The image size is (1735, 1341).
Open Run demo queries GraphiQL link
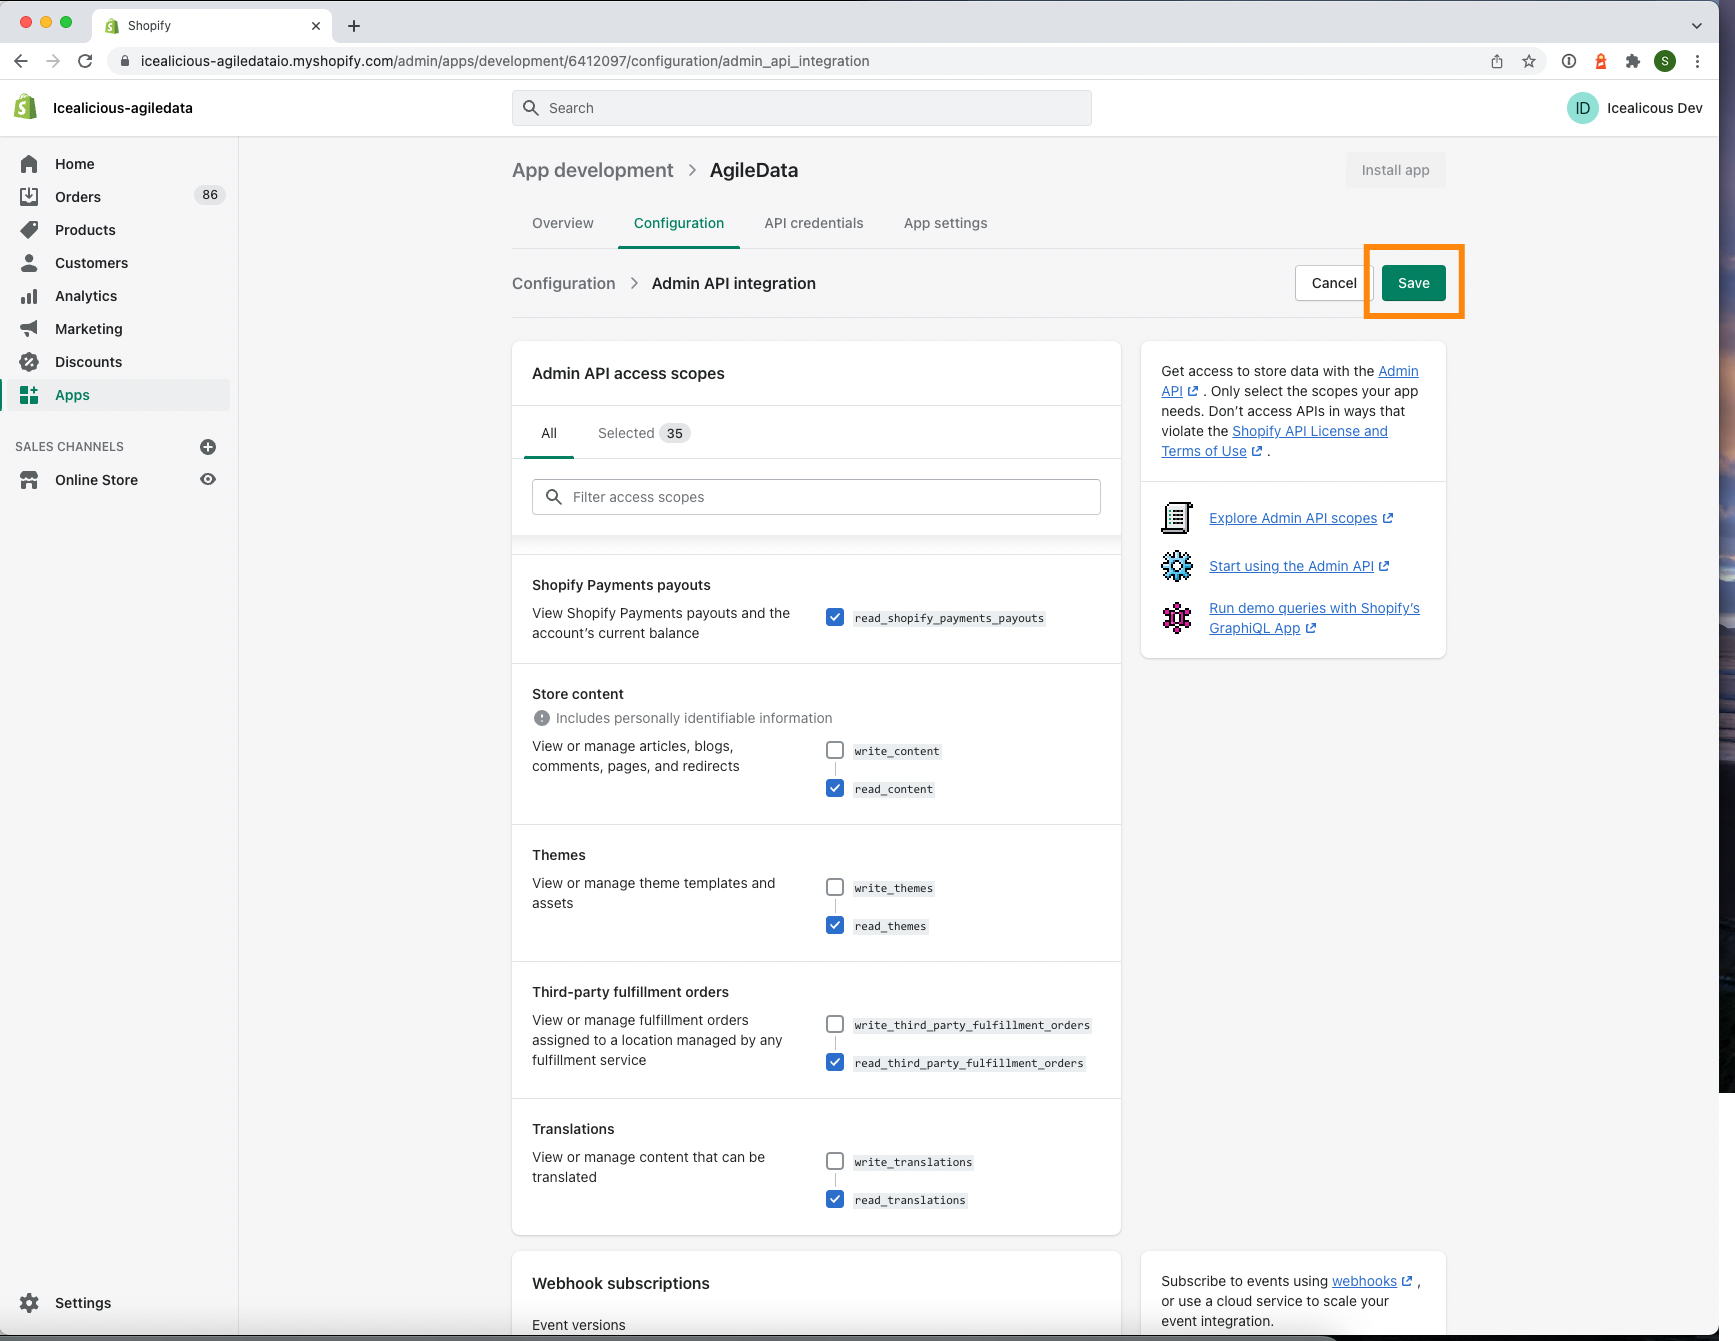click(x=1314, y=618)
